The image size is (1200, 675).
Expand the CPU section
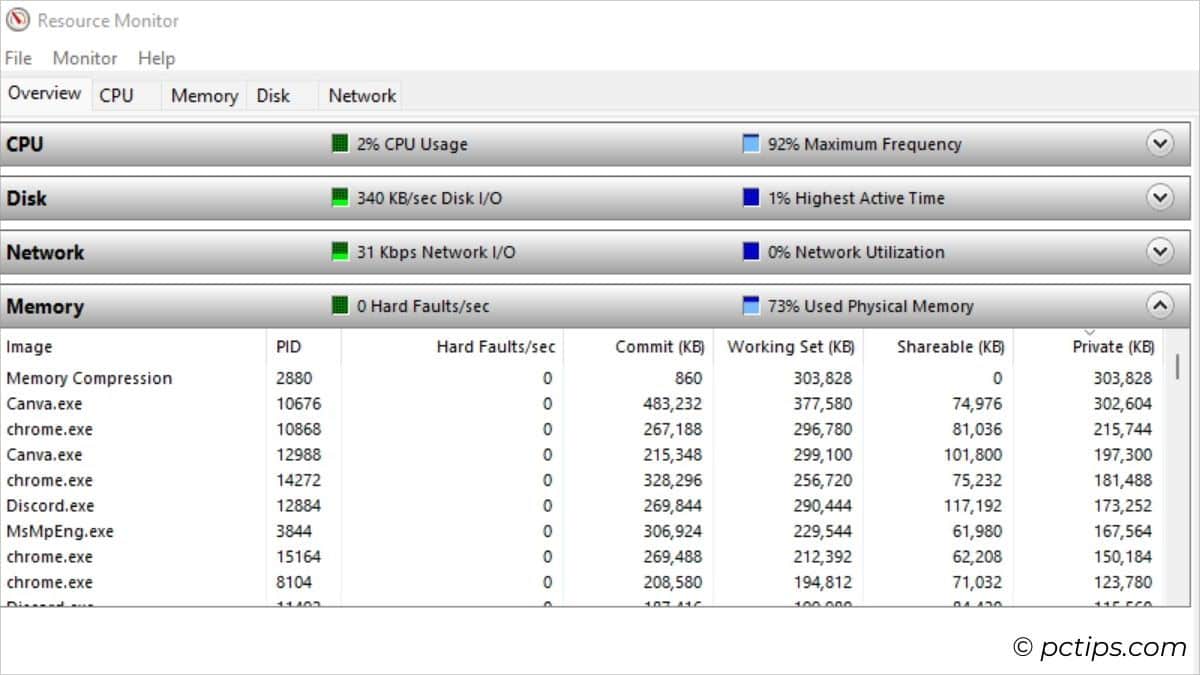click(x=1161, y=143)
